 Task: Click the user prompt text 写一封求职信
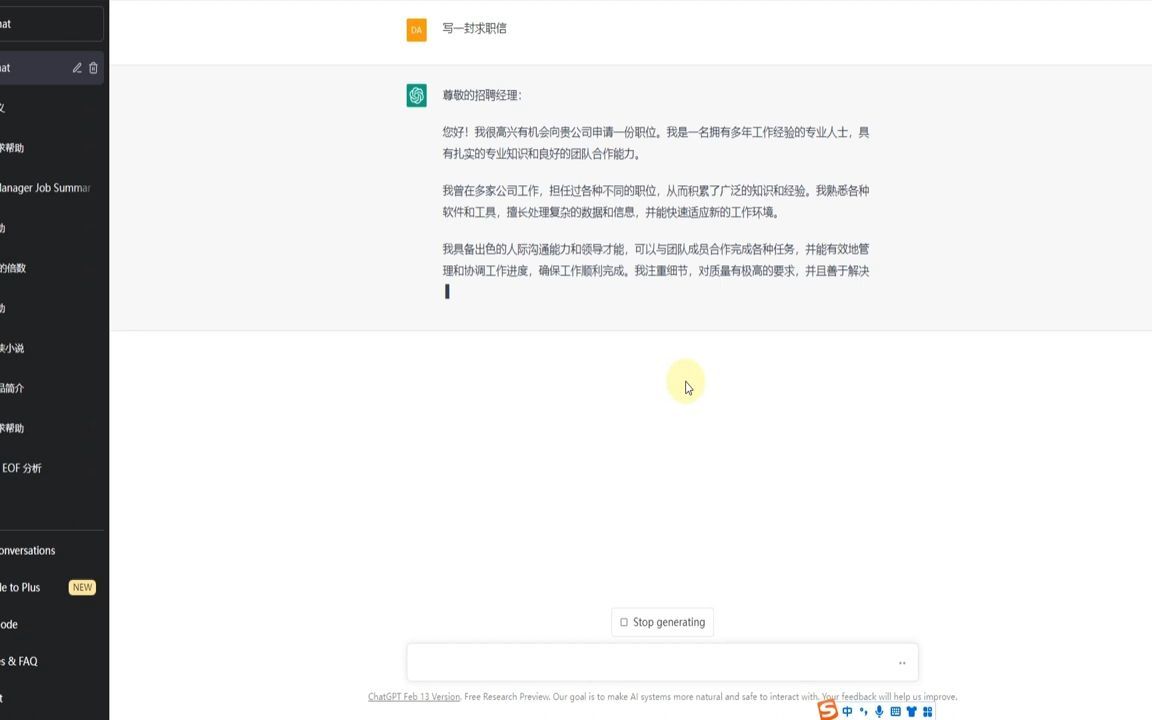tap(475, 29)
